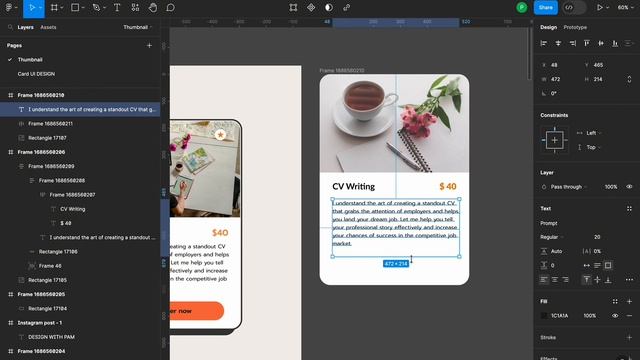640x360 pixels.
Task: Open the Figma main menu icon
Action: (x=9, y=7)
